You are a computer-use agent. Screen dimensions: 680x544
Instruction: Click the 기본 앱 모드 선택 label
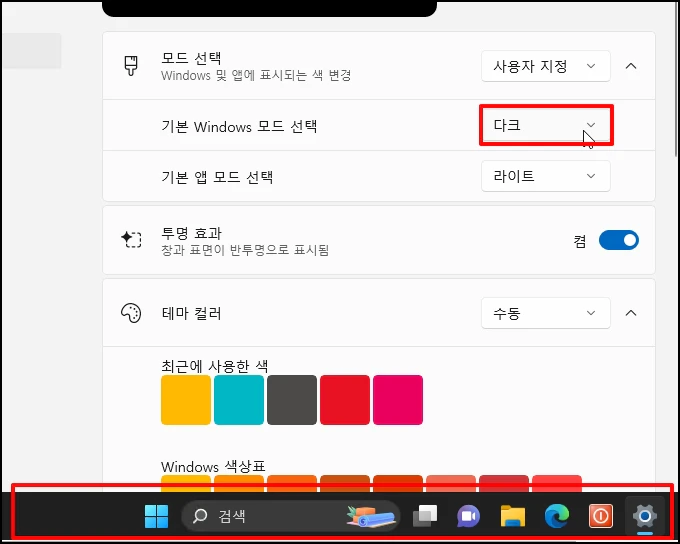click(x=217, y=177)
